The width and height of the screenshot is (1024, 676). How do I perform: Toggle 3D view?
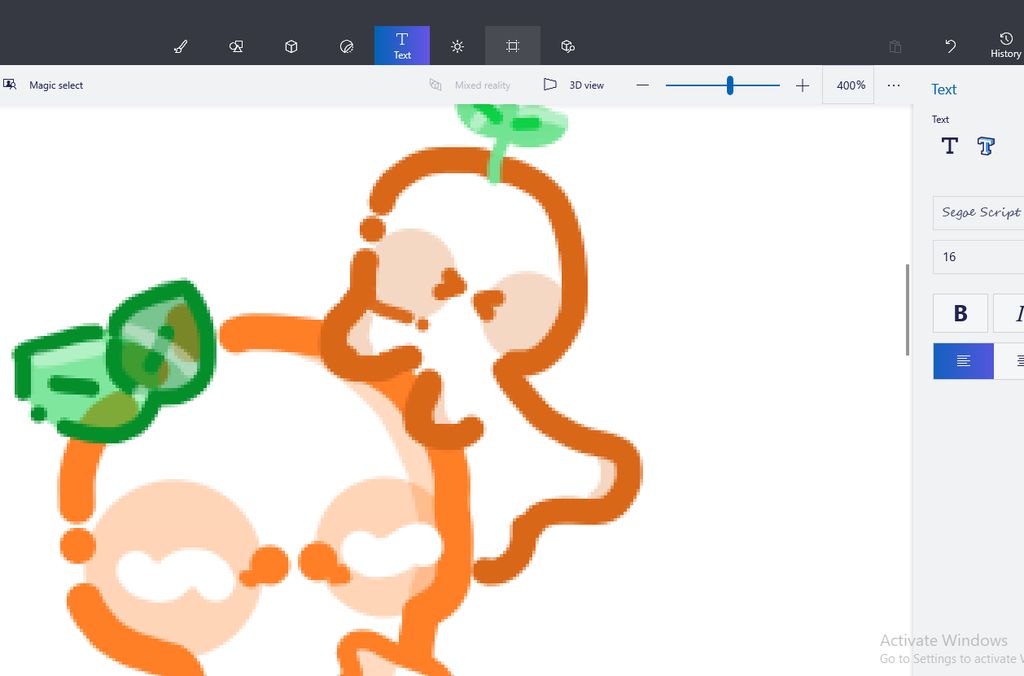pos(574,85)
